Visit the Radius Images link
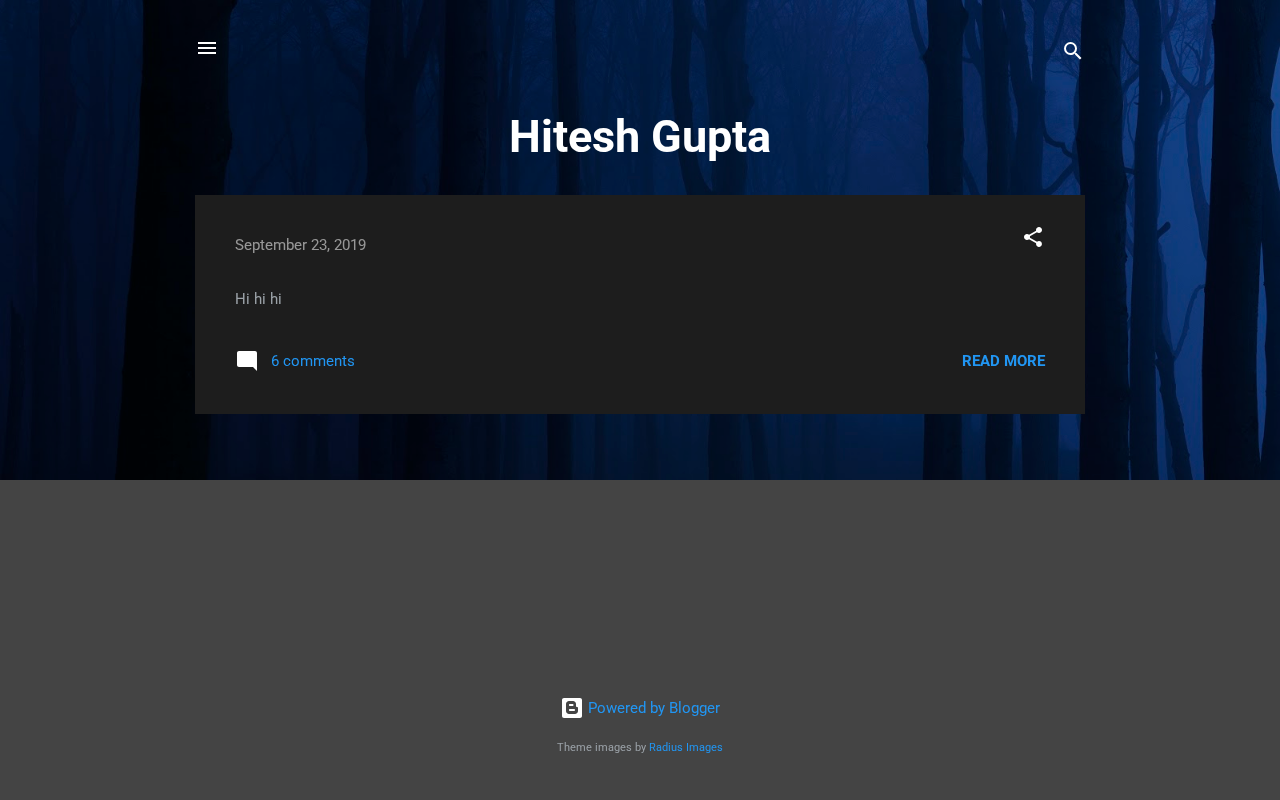 point(686,747)
